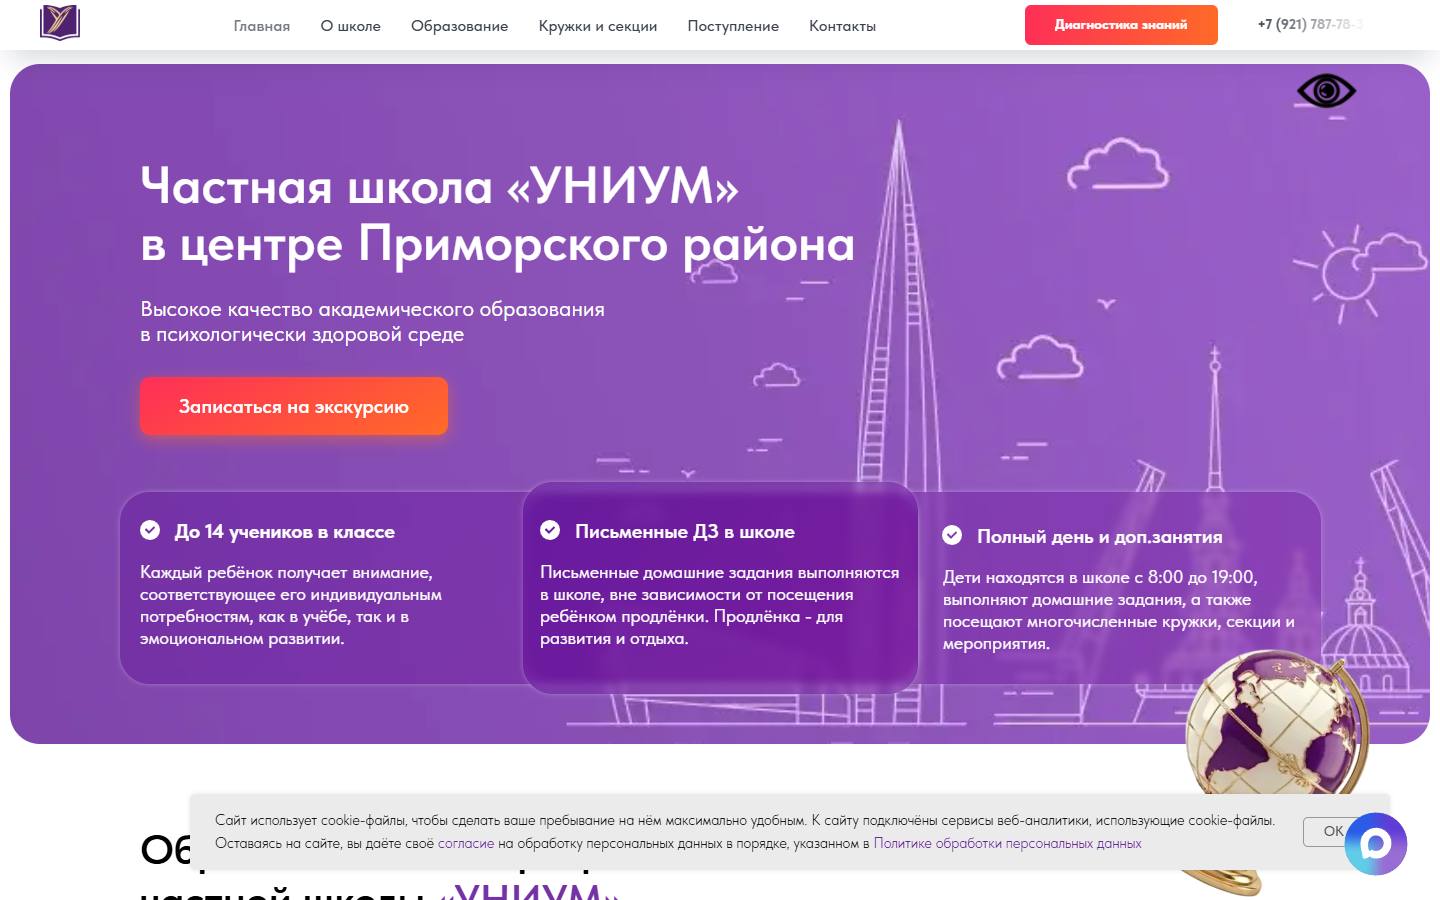
Task: Open Политике обработки персональных данных link
Action: [1007, 843]
